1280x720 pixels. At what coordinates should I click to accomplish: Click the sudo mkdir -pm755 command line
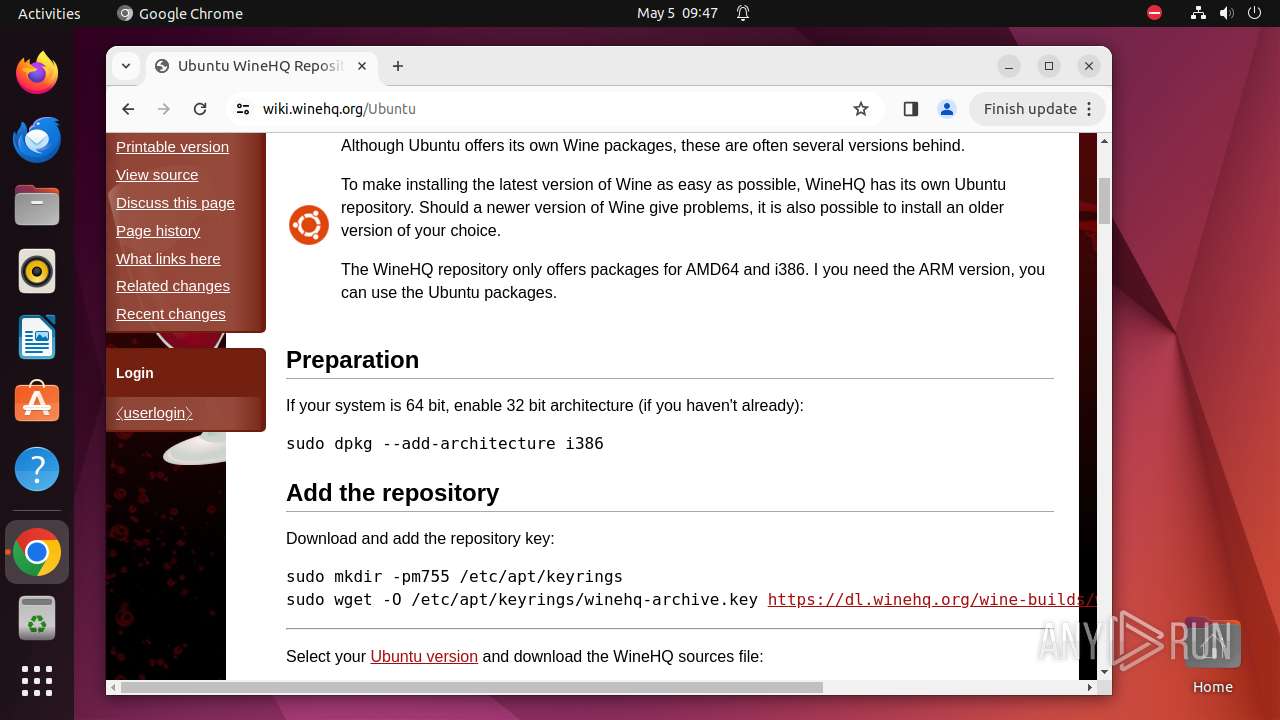point(454,577)
